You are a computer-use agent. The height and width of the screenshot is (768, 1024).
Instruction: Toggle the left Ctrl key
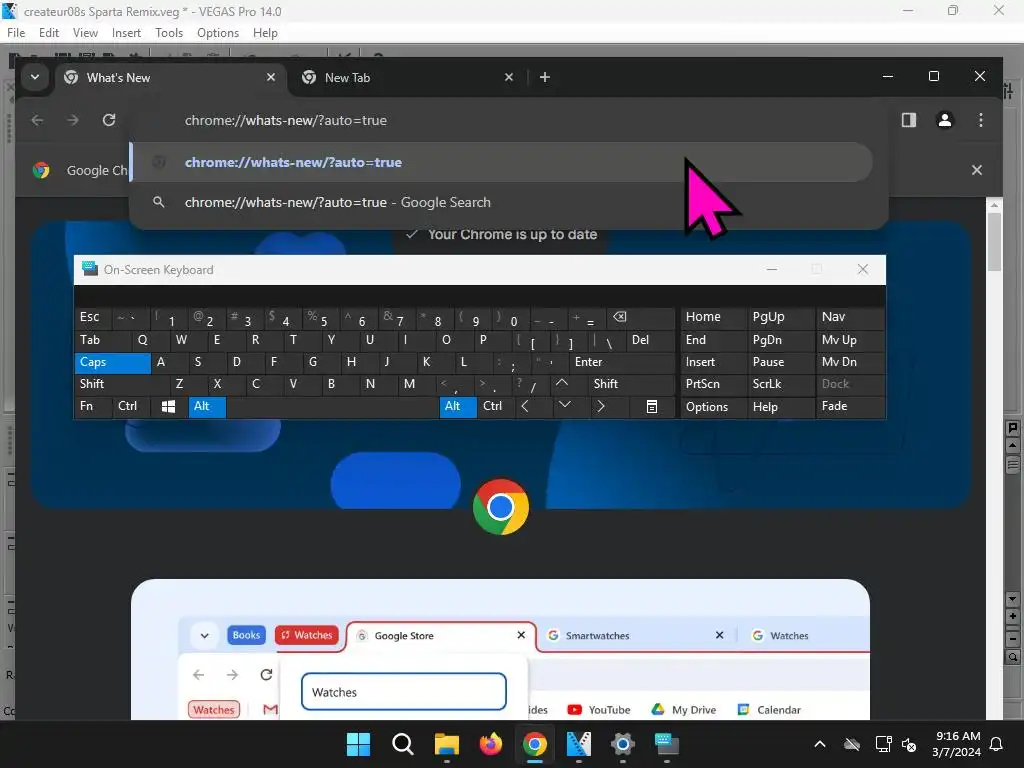[131, 406]
